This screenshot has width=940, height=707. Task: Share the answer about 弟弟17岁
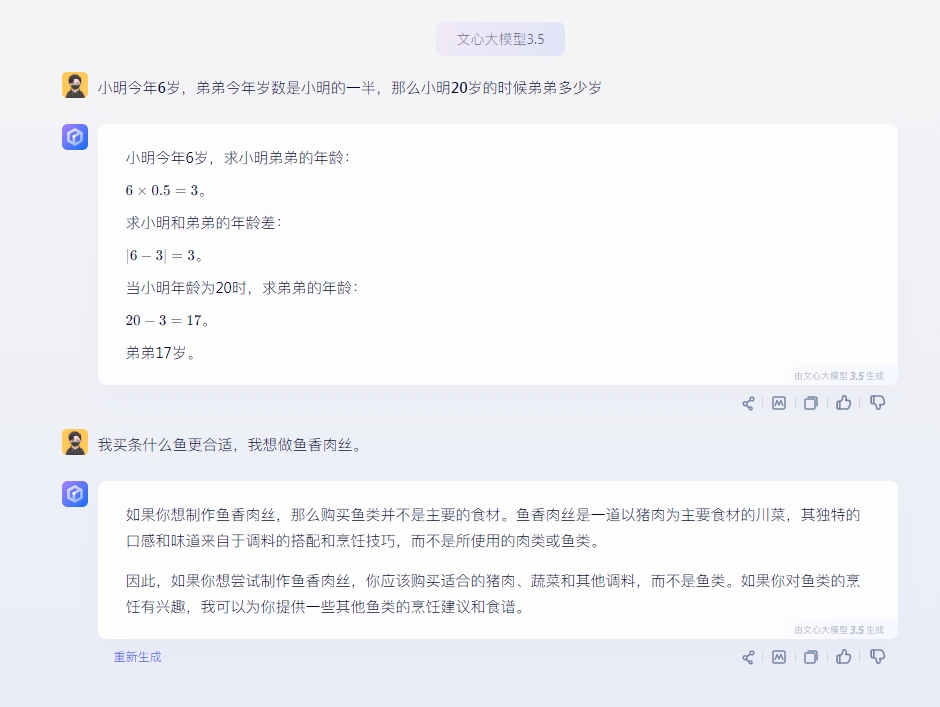coord(748,404)
